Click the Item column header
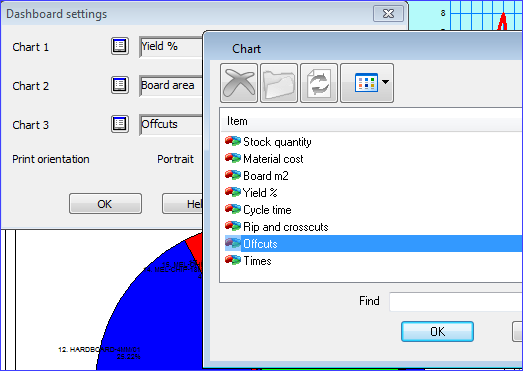This screenshot has width=523, height=371. click(372, 121)
